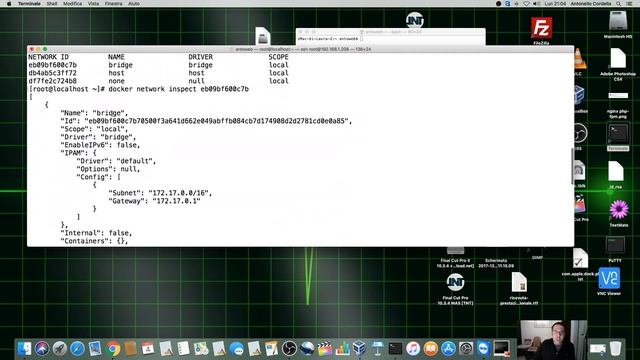This screenshot has height=360, width=640.
Task: Open the Macintosh HD drive icon
Action: coord(618,22)
